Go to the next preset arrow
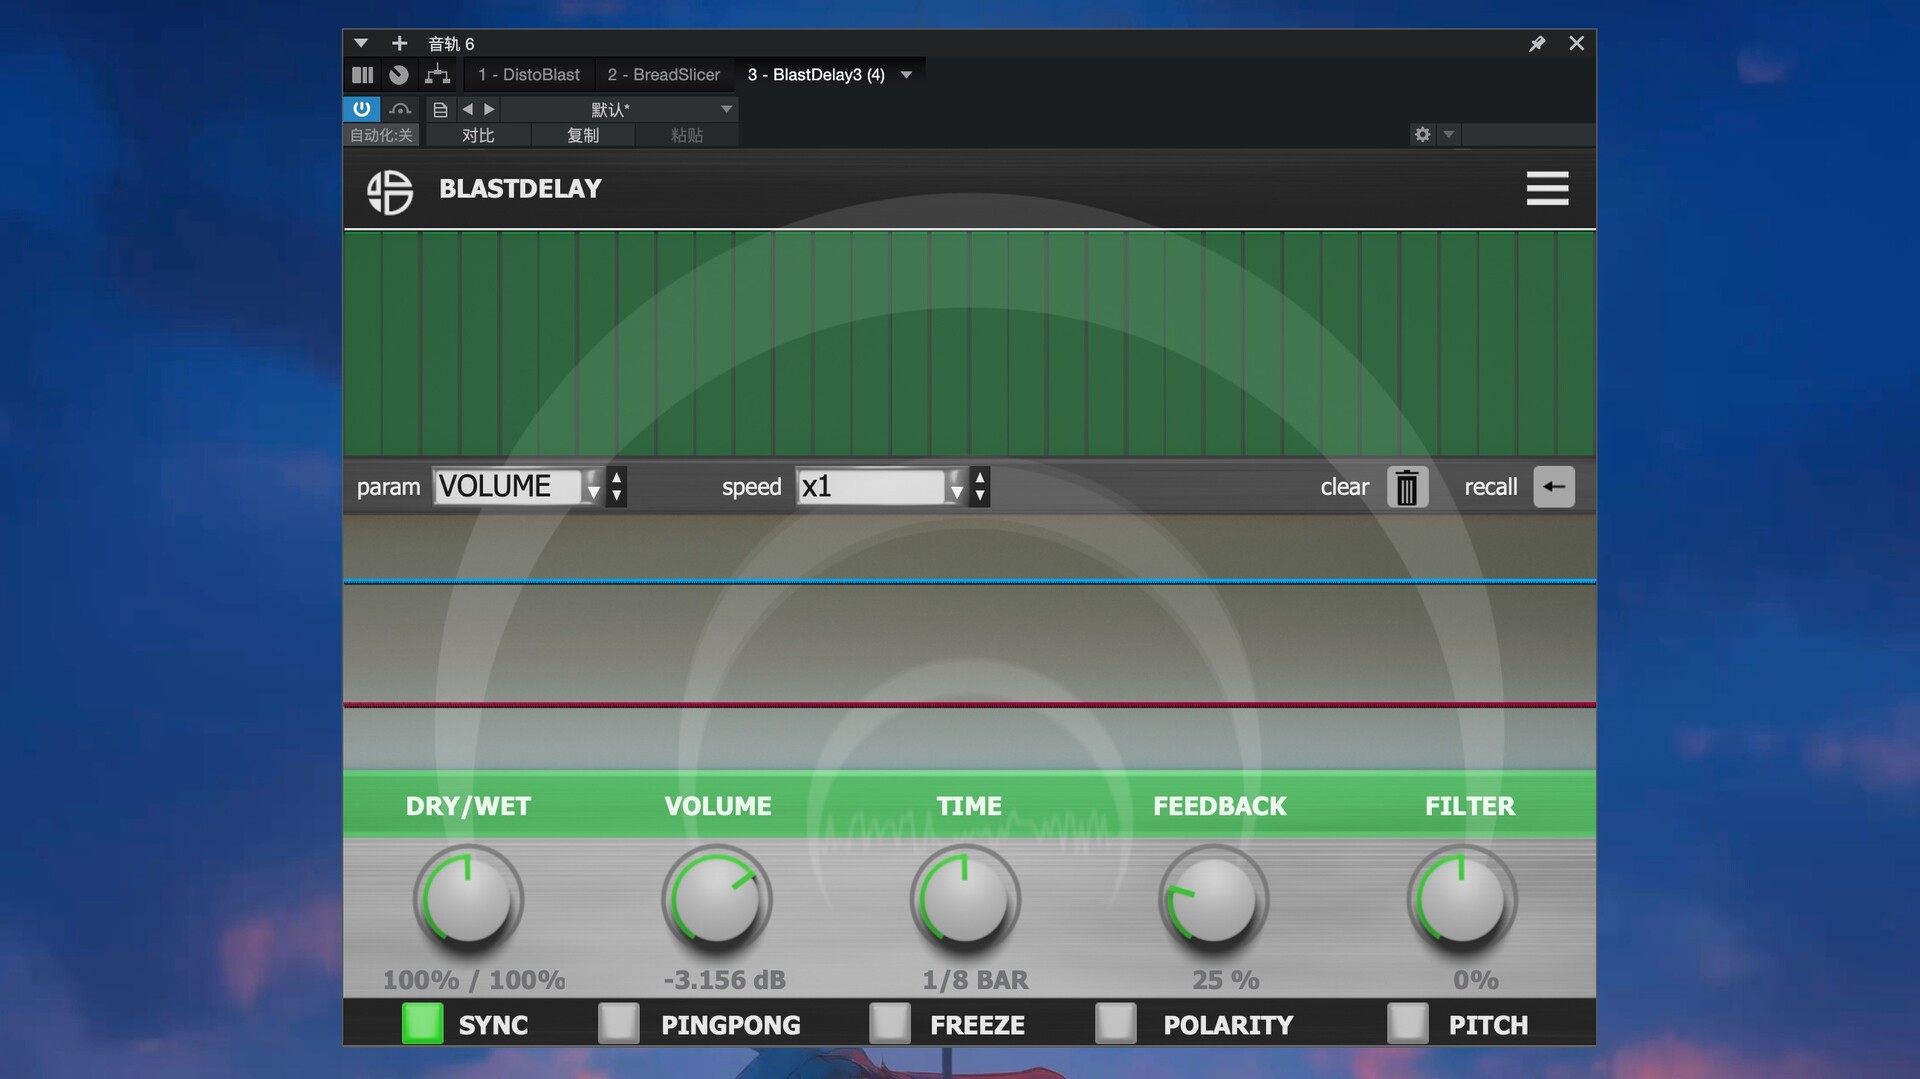Viewport: 1920px width, 1079px height. tap(490, 109)
